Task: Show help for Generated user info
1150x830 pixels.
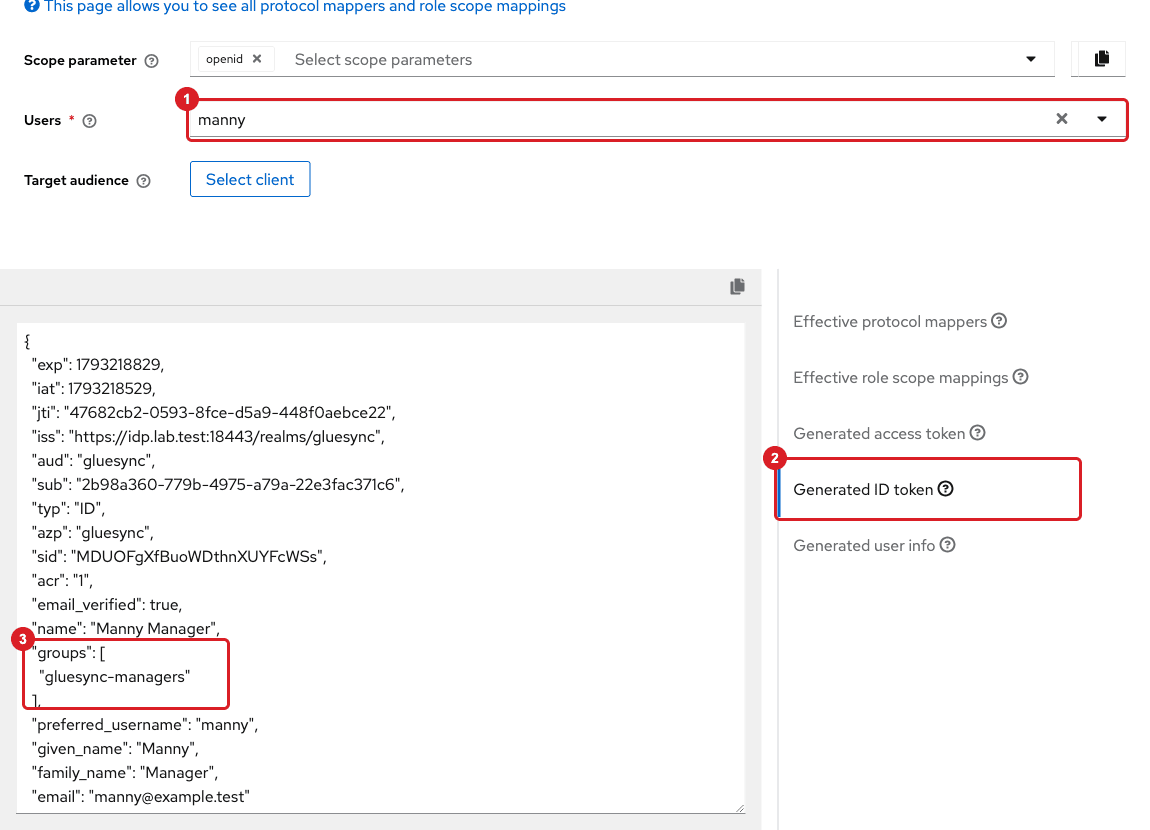Action: (948, 545)
